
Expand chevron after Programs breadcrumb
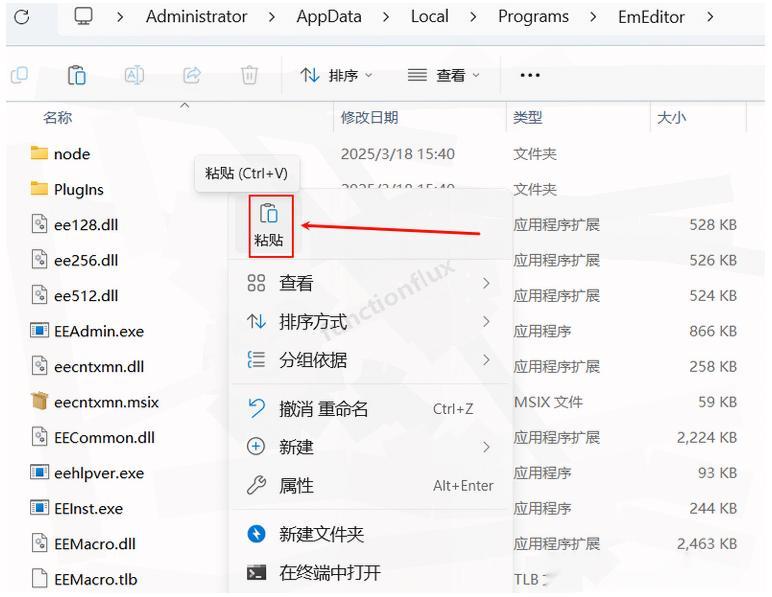pos(593,17)
